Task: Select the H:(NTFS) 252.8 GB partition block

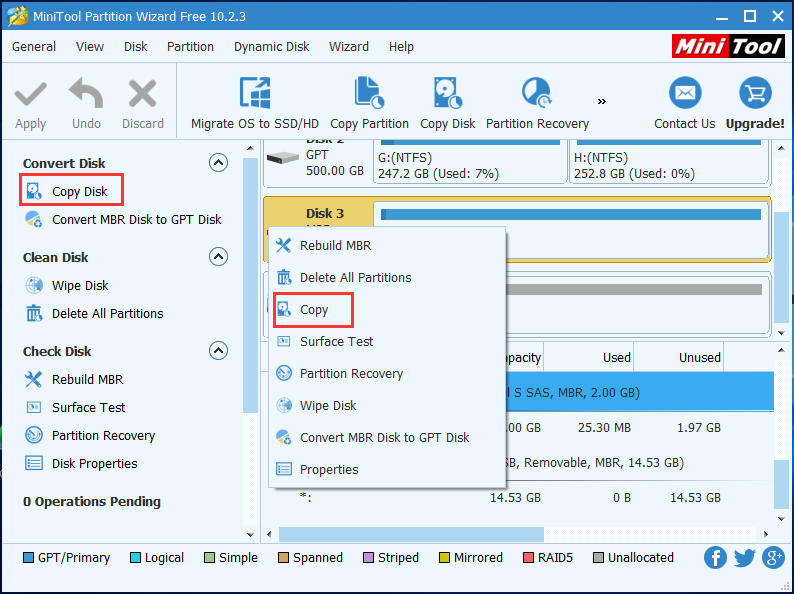Action: 669,162
